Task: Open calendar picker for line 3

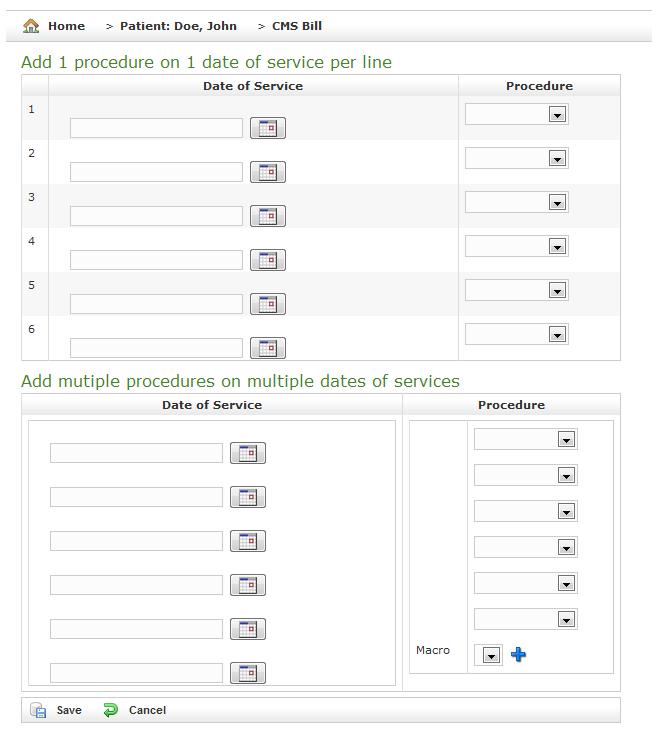Action: tap(267, 216)
